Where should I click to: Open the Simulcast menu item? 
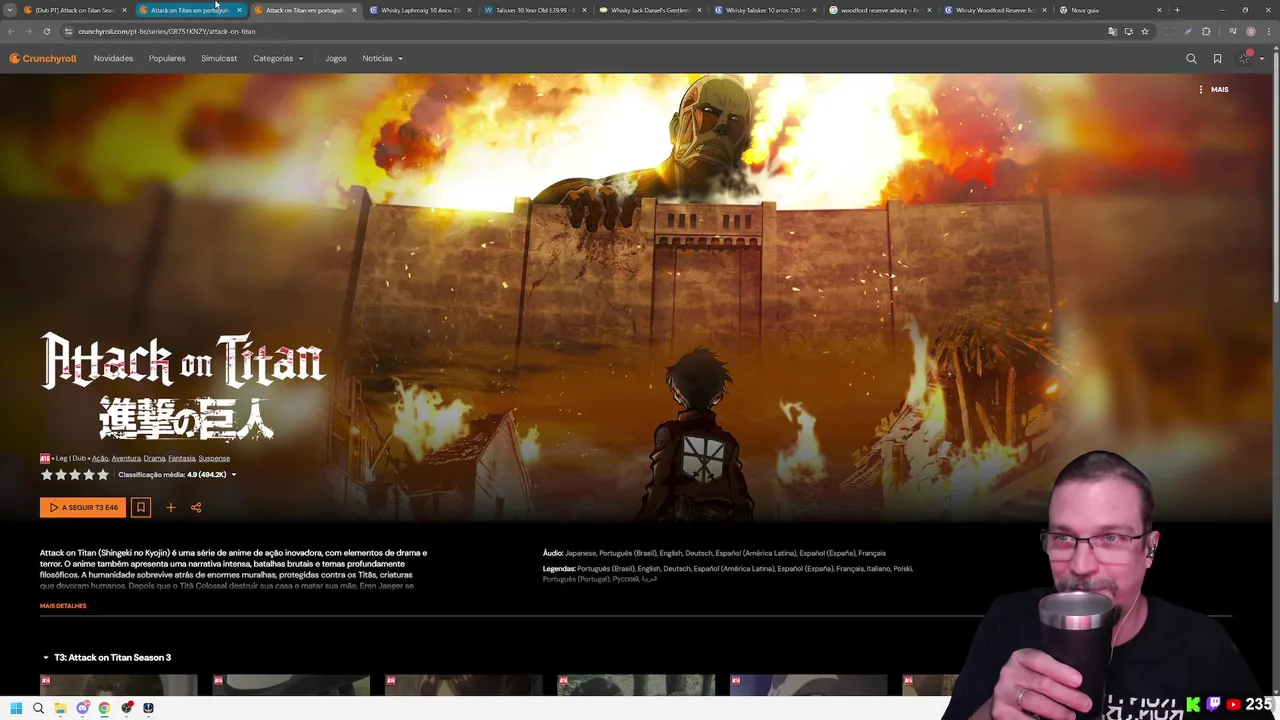click(219, 59)
